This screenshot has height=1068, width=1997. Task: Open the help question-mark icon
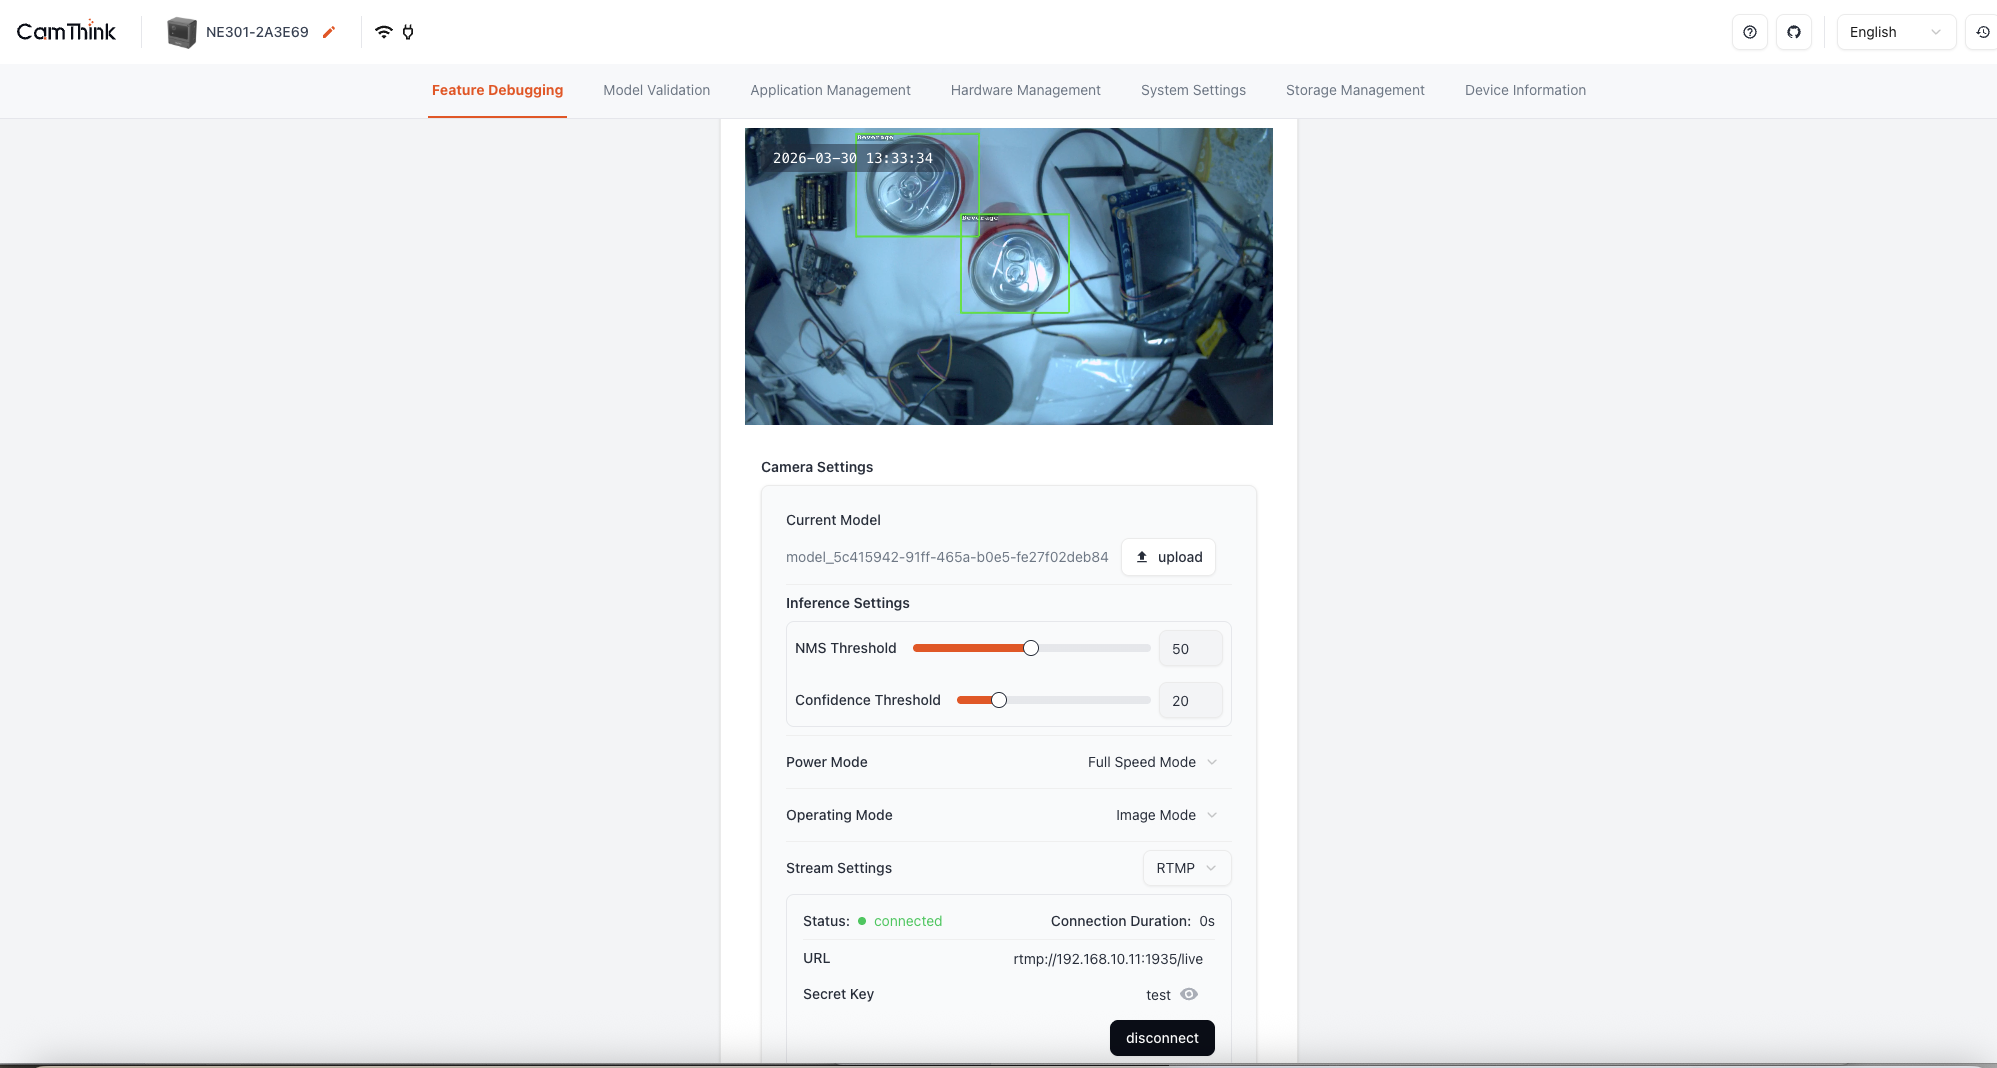coord(1749,32)
